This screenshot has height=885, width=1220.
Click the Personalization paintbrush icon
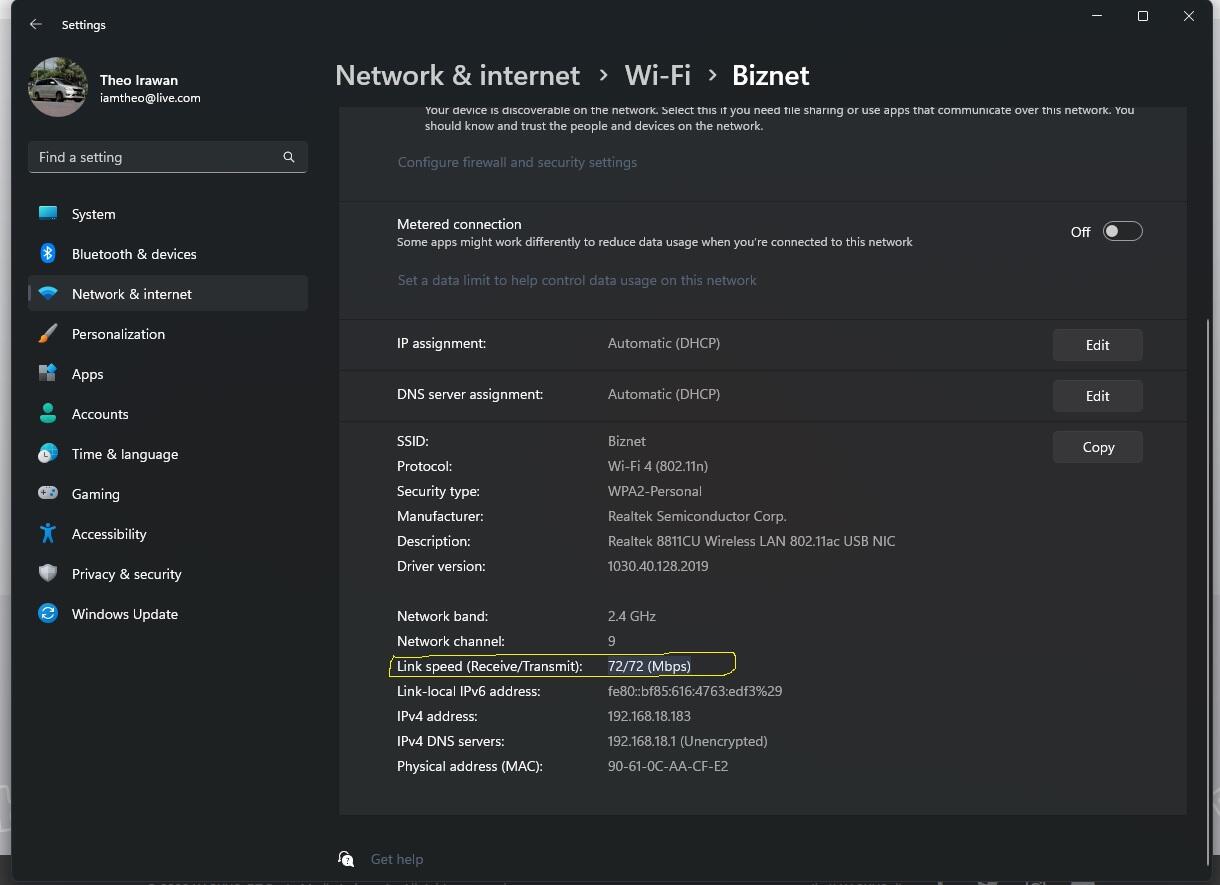(48, 334)
